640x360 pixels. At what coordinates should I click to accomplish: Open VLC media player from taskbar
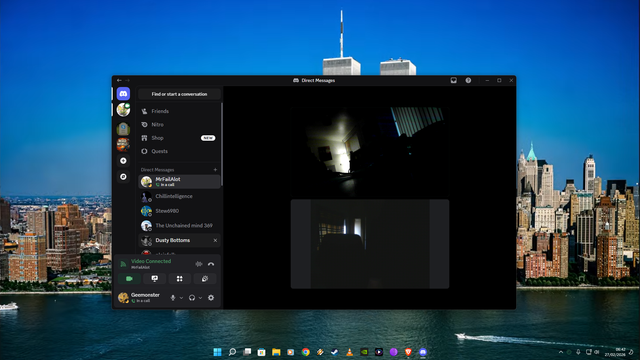coord(349,352)
